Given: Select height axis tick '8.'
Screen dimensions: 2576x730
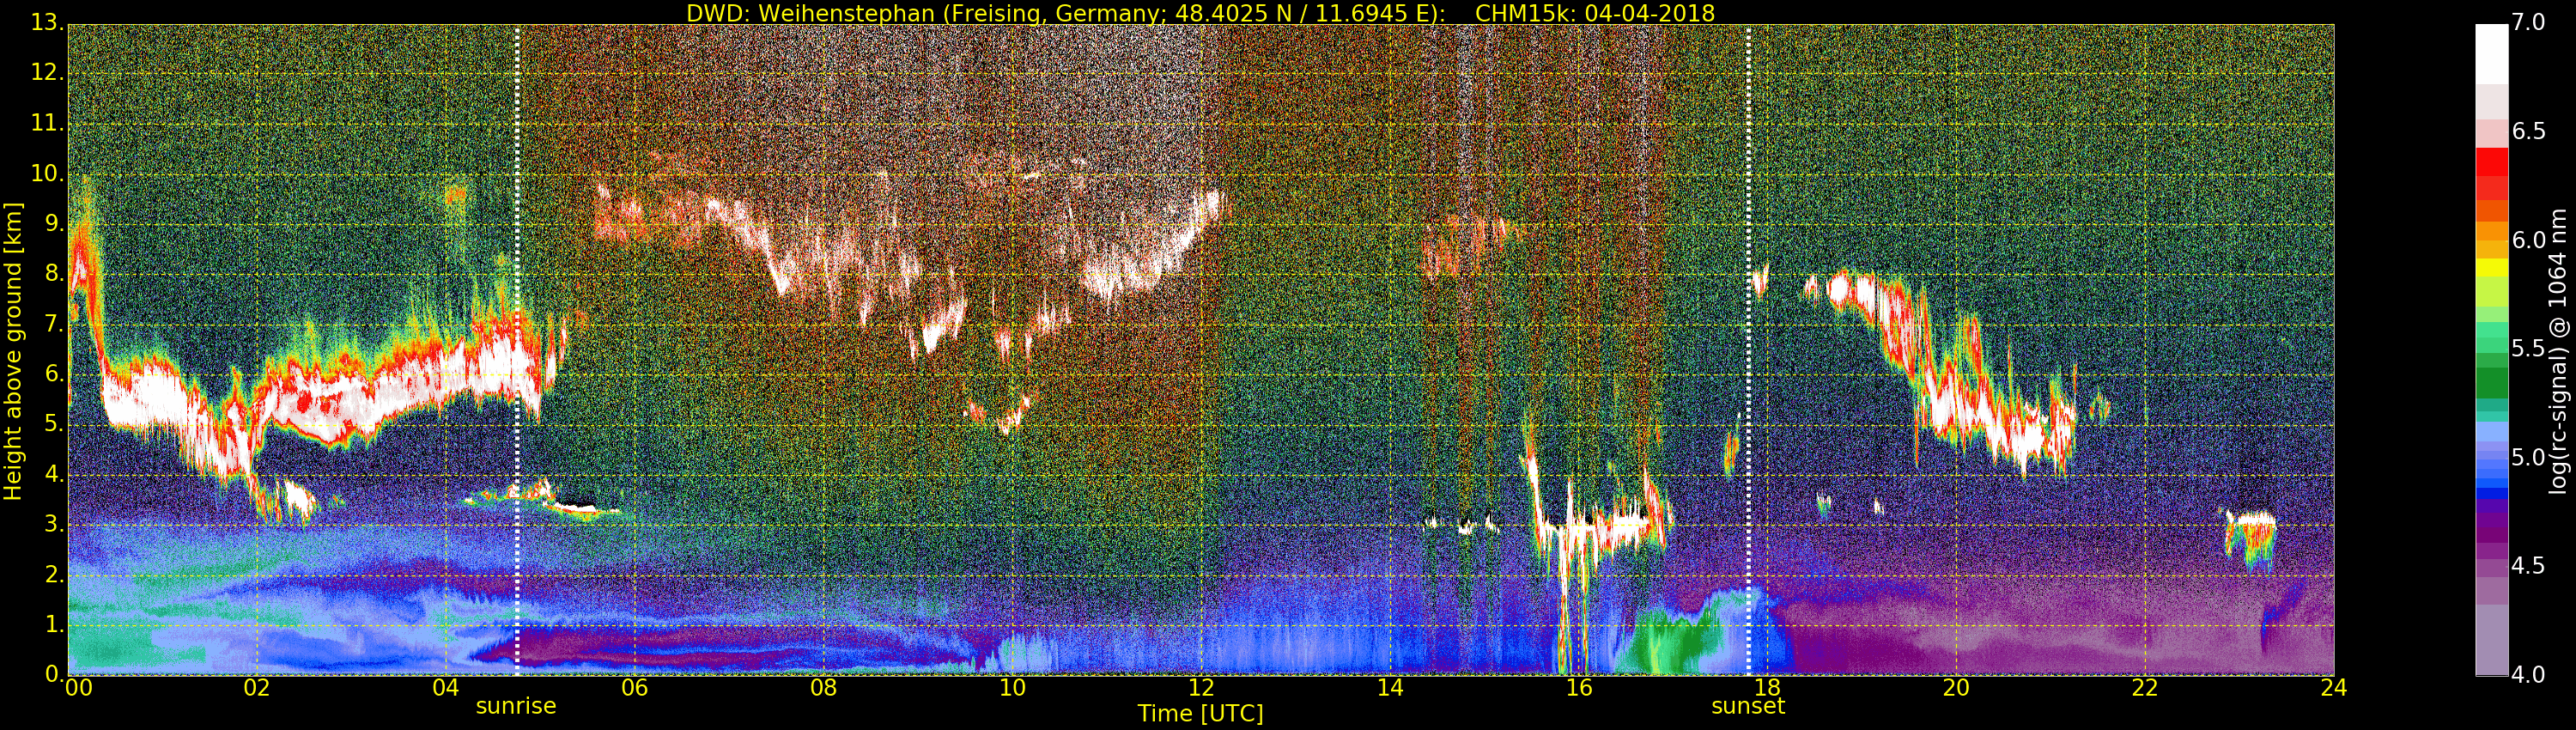Looking at the screenshot, I should pyautogui.click(x=54, y=274).
